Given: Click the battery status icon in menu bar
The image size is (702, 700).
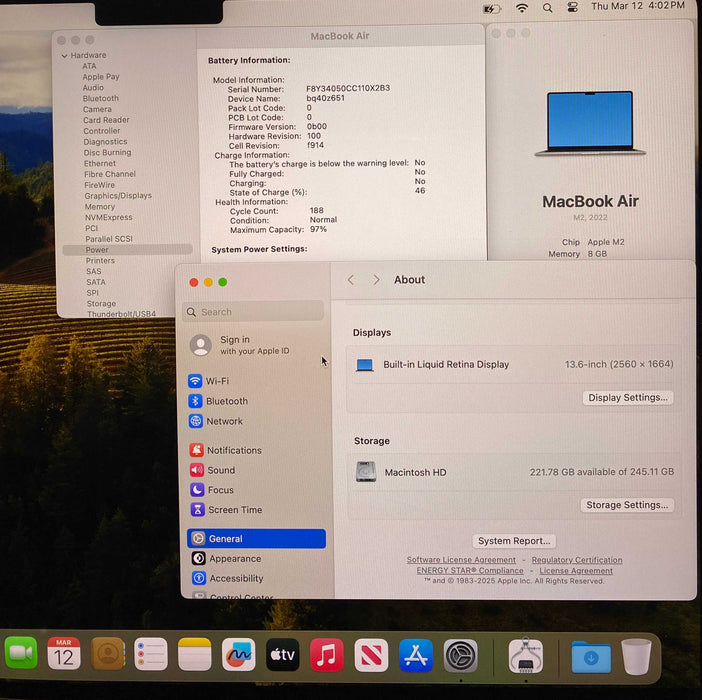Looking at the screenshot, I should click(x=492, y=9).
